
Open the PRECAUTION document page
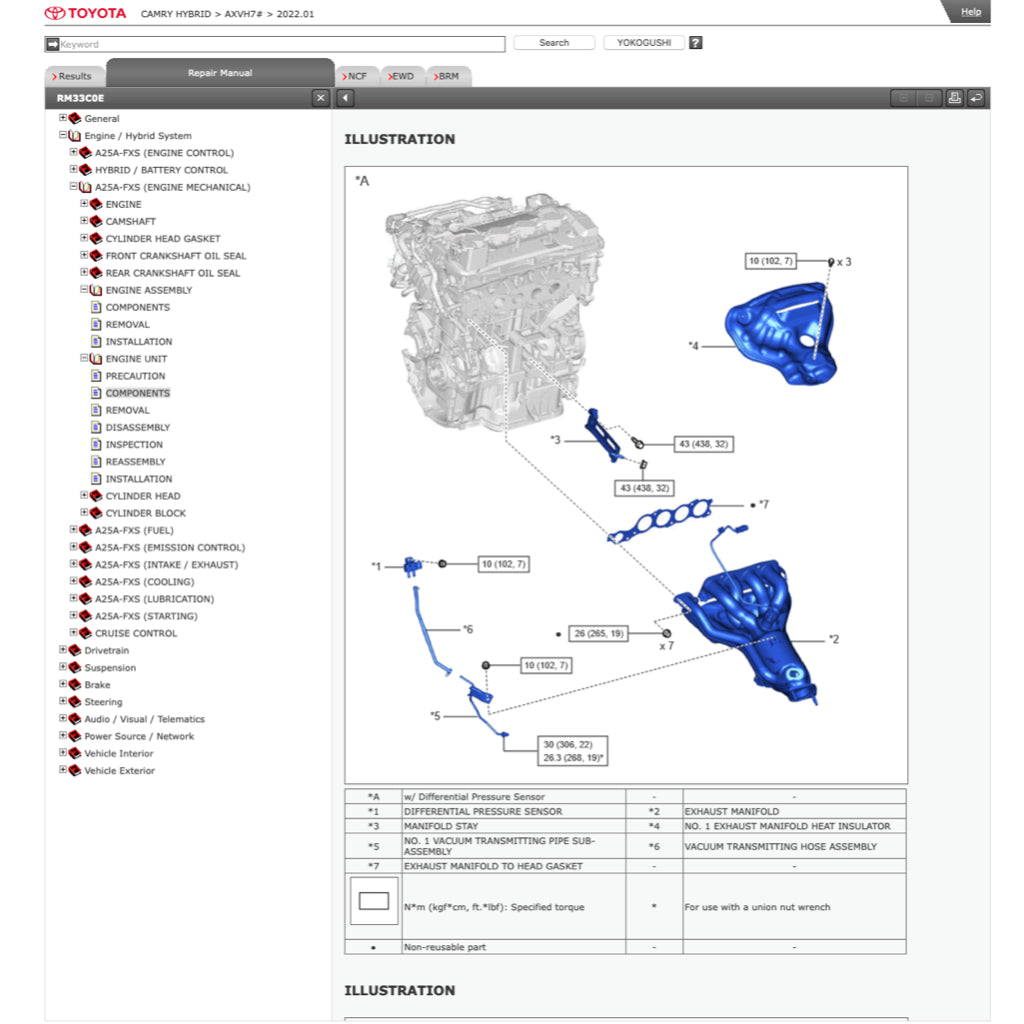coord(135,376)
